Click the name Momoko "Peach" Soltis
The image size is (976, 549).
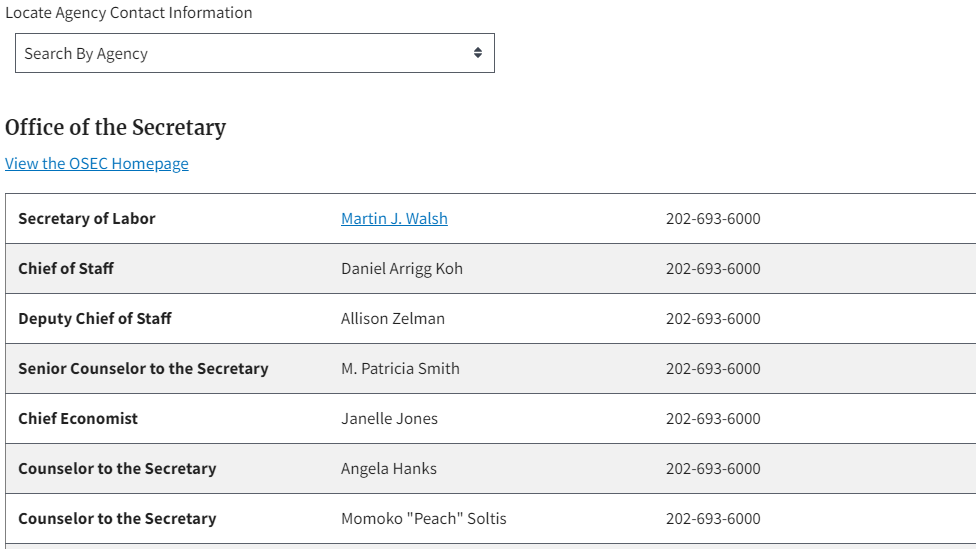424,518
